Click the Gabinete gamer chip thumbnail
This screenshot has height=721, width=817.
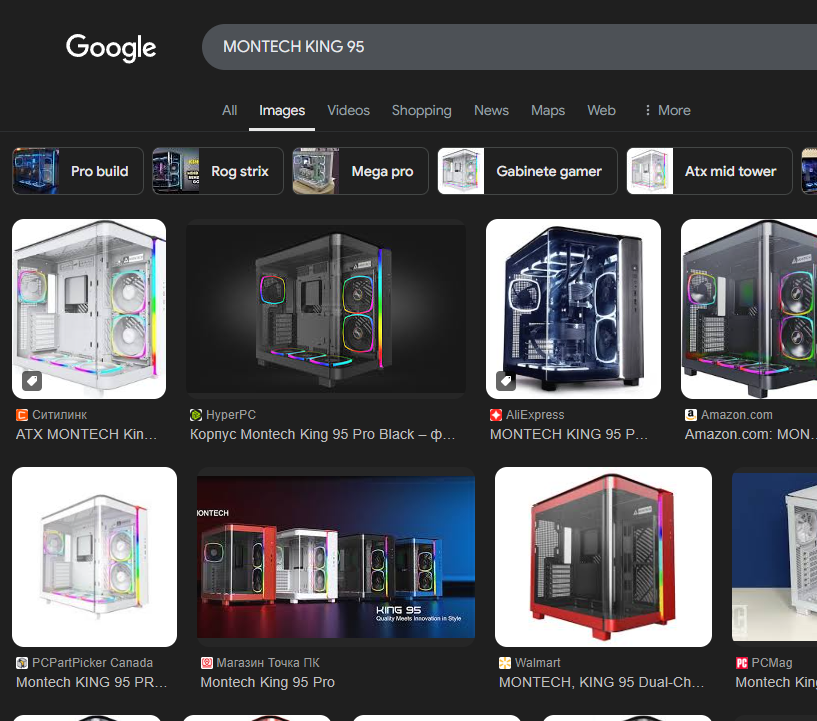click(x=461, y=171)
